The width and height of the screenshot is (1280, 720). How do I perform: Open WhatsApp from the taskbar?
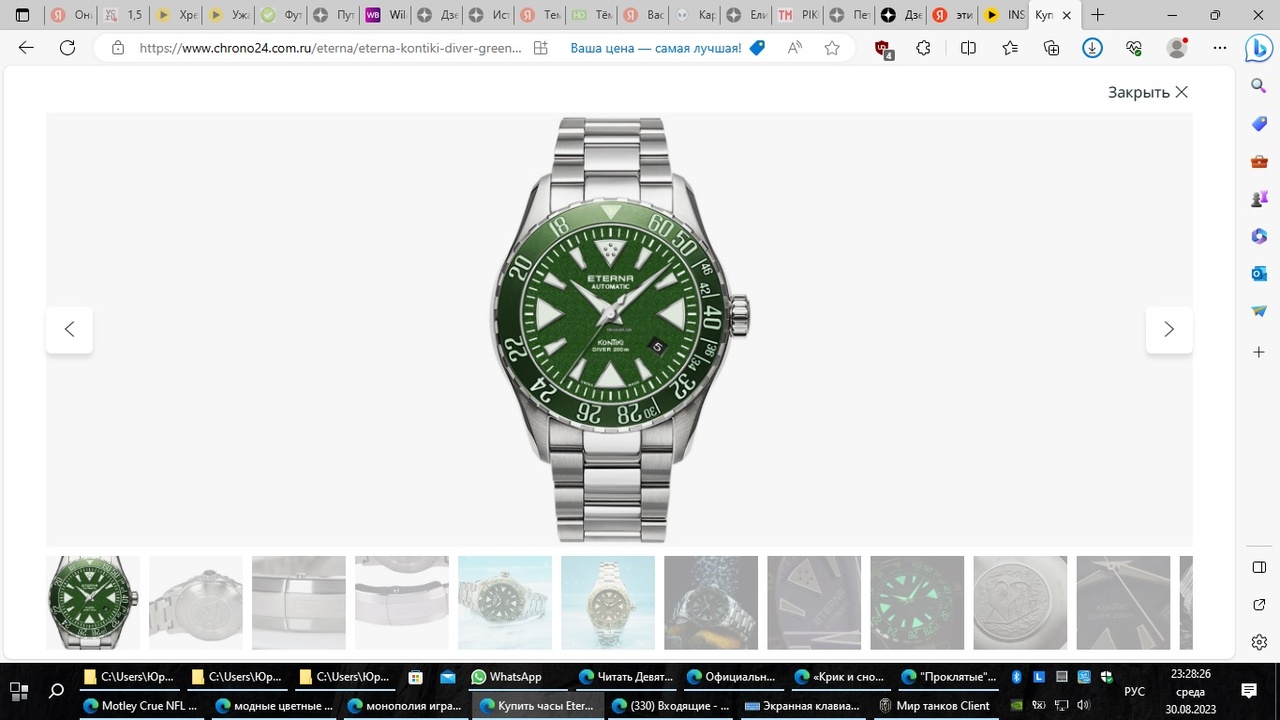pyautogui.click(x=505, y=677)
